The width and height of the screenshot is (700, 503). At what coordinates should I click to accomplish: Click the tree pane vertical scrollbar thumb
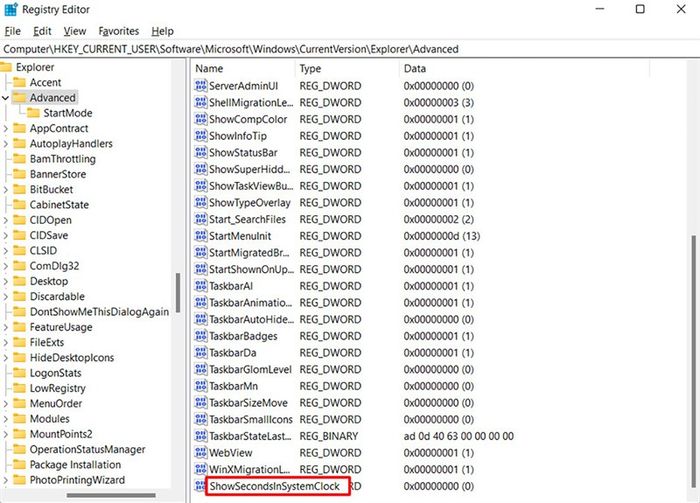coord(178,292)
